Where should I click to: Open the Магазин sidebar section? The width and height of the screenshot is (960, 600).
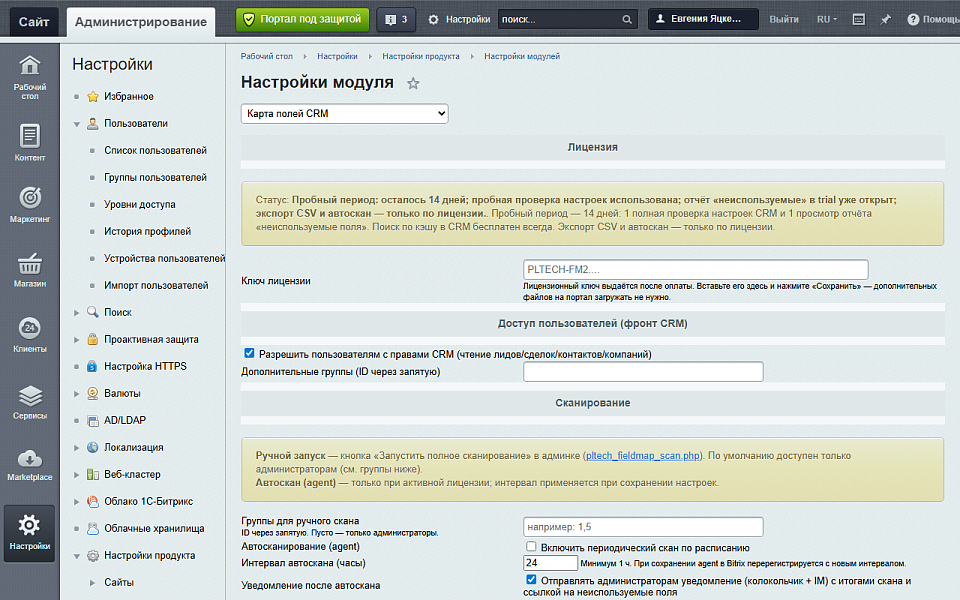coord(29,270)
